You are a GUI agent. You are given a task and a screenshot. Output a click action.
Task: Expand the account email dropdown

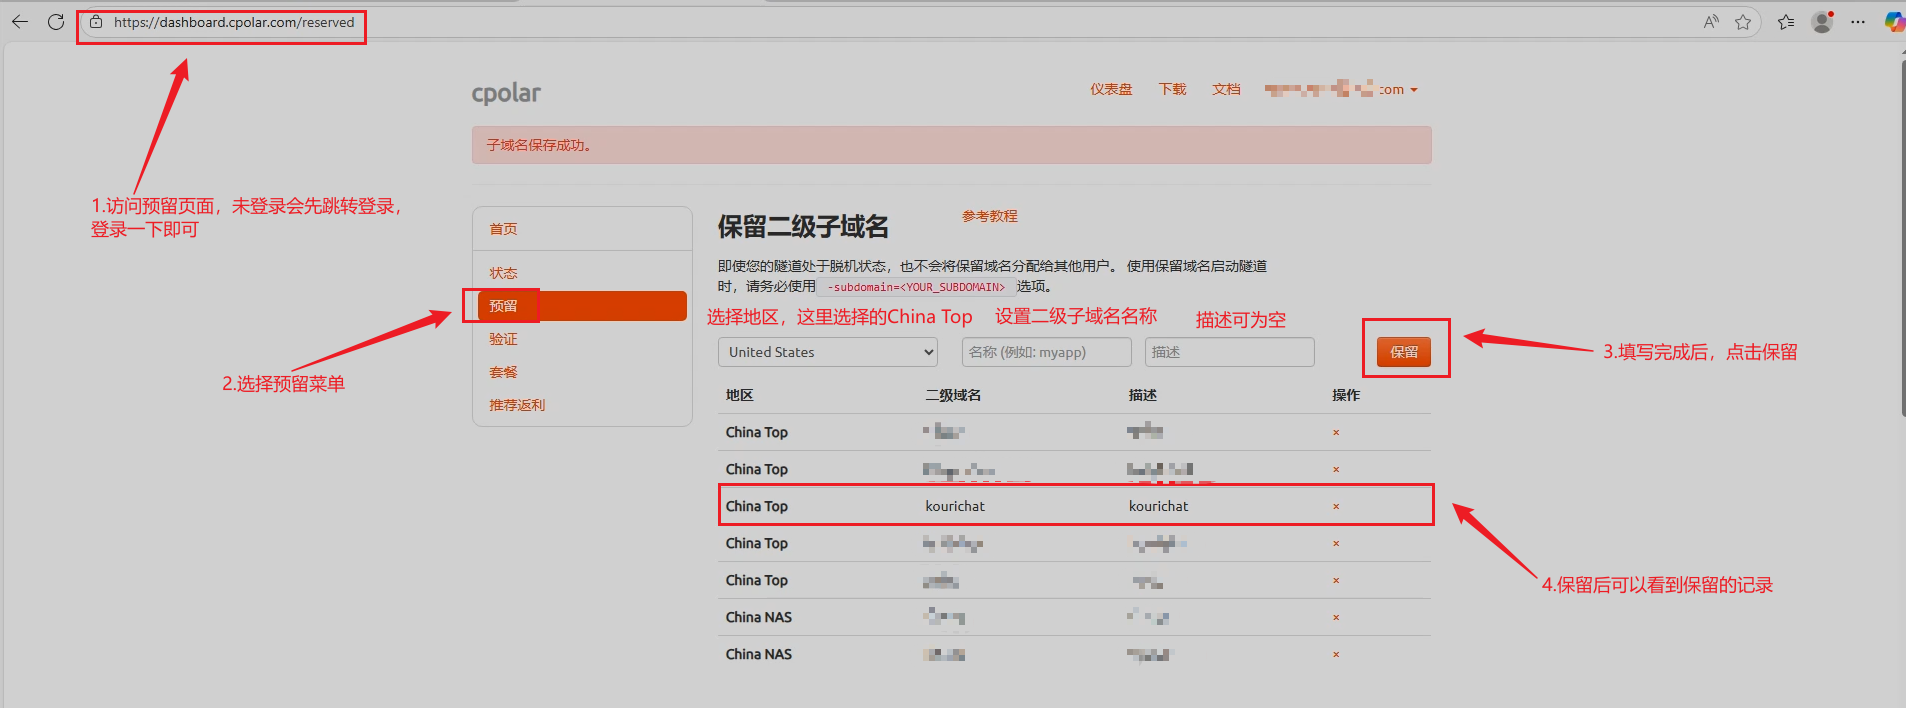(x=1341, y=89)
